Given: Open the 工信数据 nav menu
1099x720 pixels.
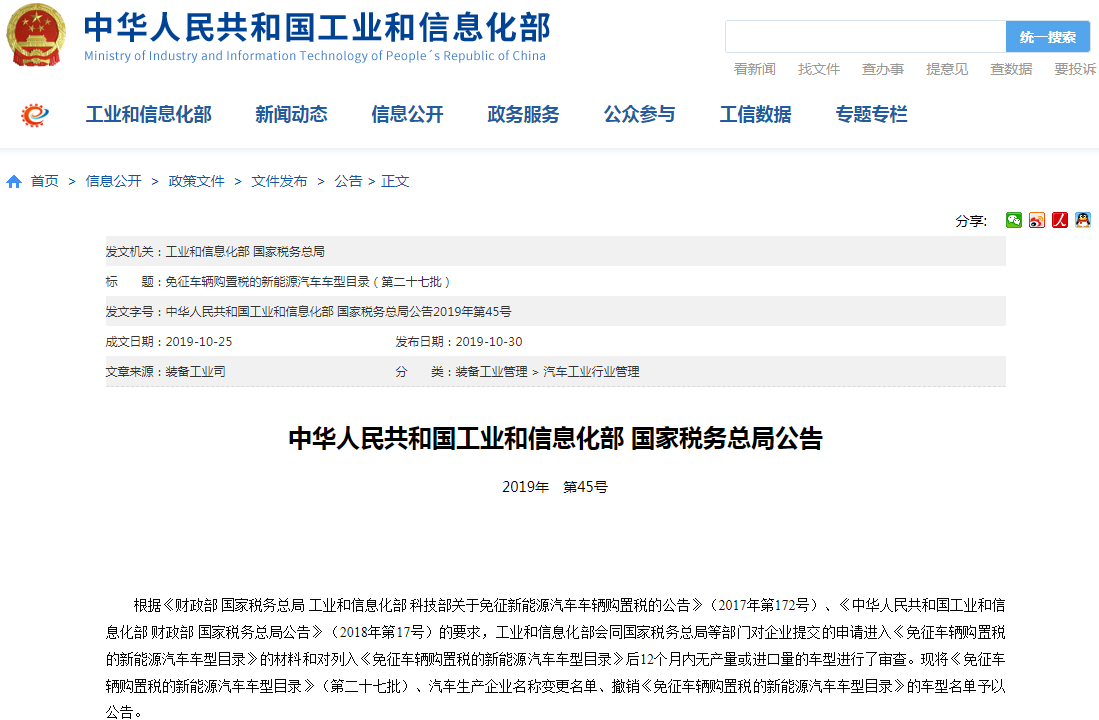Looking at the screenshot, I should click(756, 114).
